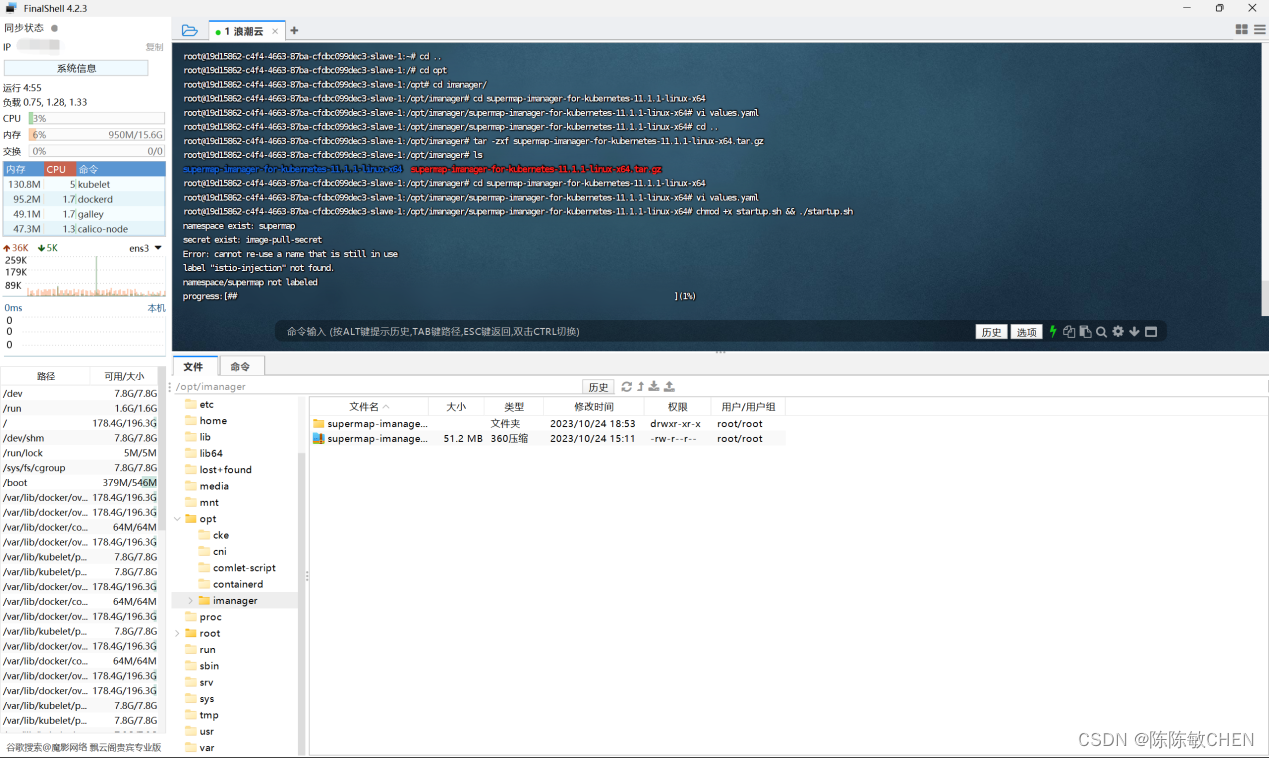The width and height of the screenshot is (1269, 758).
Task: Select the cni folder in tree
Action: point(213,552)
